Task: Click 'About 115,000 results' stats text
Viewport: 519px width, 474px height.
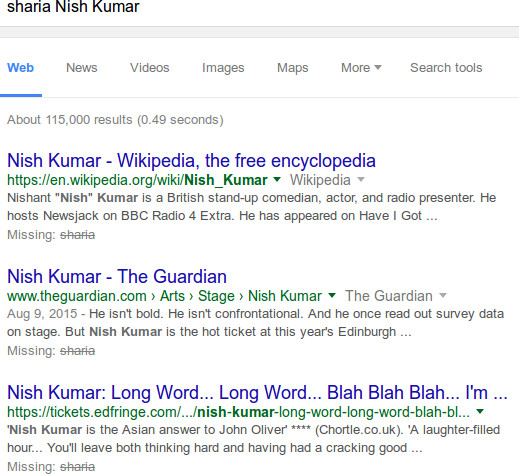Action: pyautogui.click(x=115, y=120)
